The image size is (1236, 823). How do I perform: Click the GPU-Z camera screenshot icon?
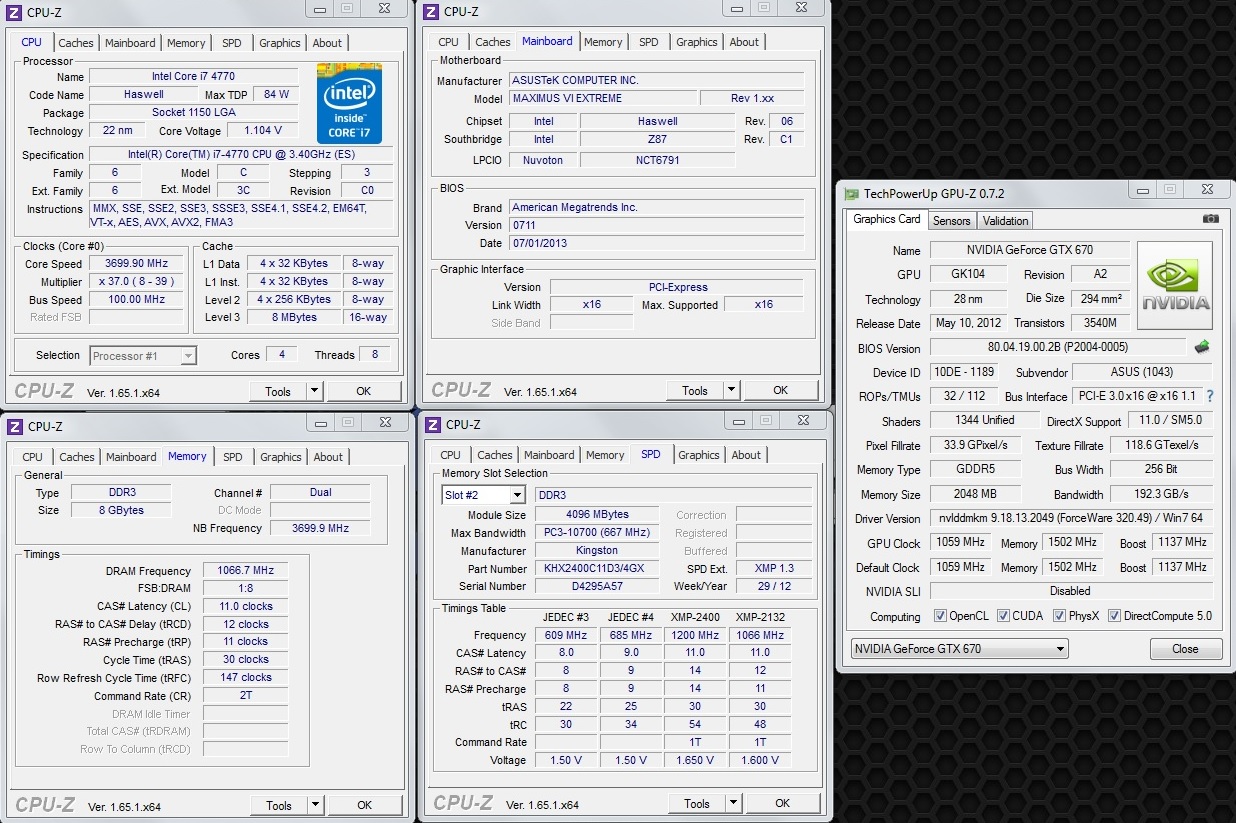(x=1210, y=219)
